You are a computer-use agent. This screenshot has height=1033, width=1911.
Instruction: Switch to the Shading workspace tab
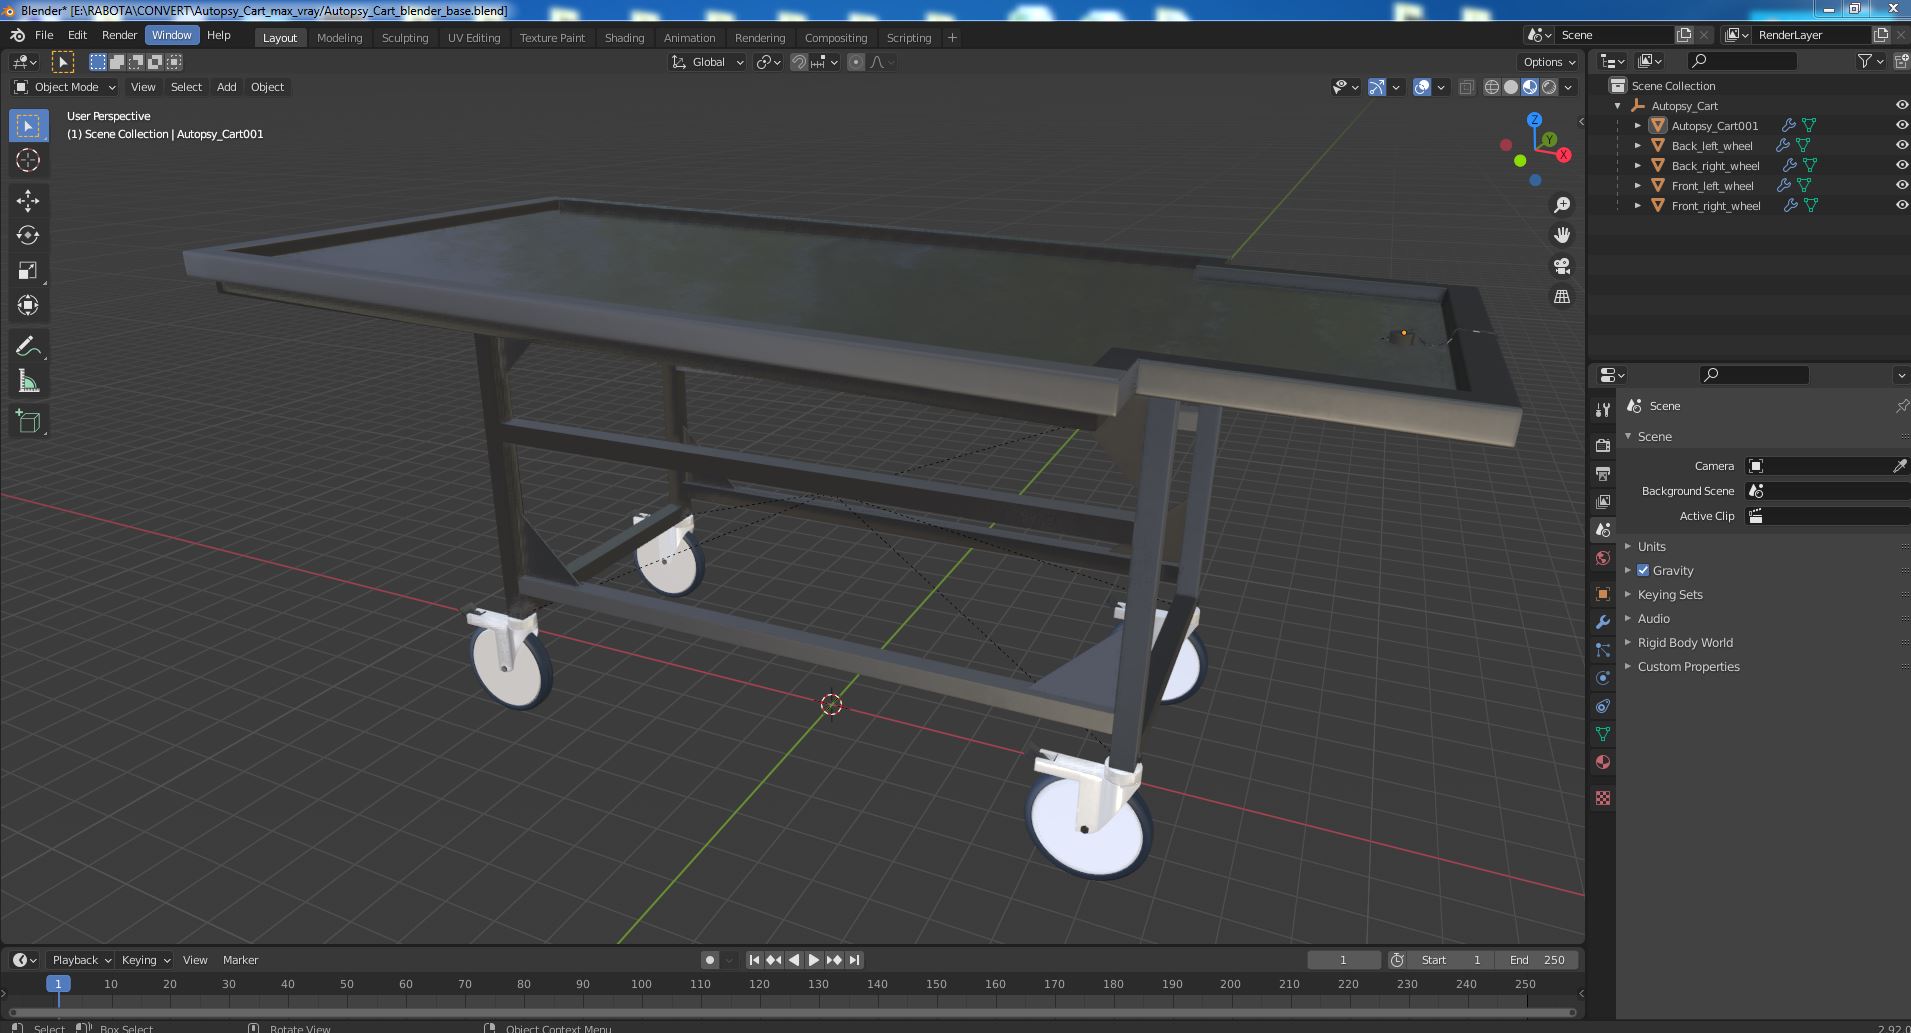(x=624, y=38)
